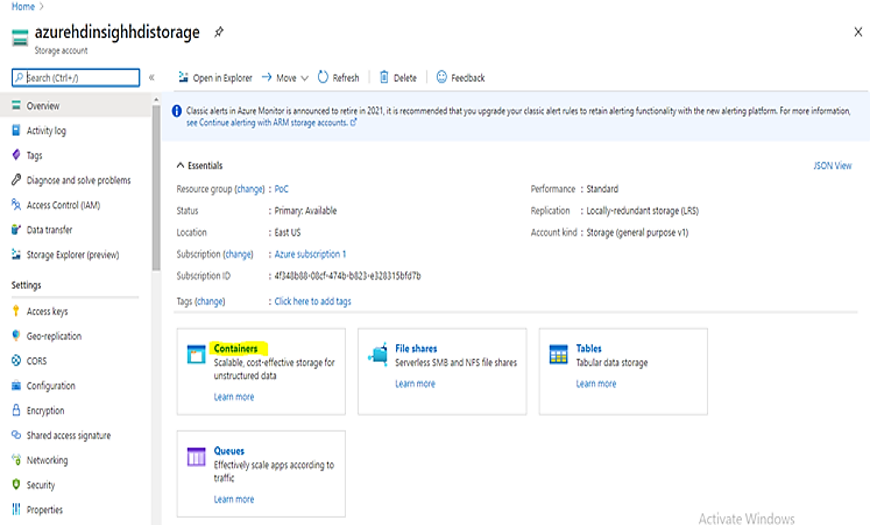
Task: Click the Locally-redundant storage (LRS) value
Action: [x=643, y=210]
